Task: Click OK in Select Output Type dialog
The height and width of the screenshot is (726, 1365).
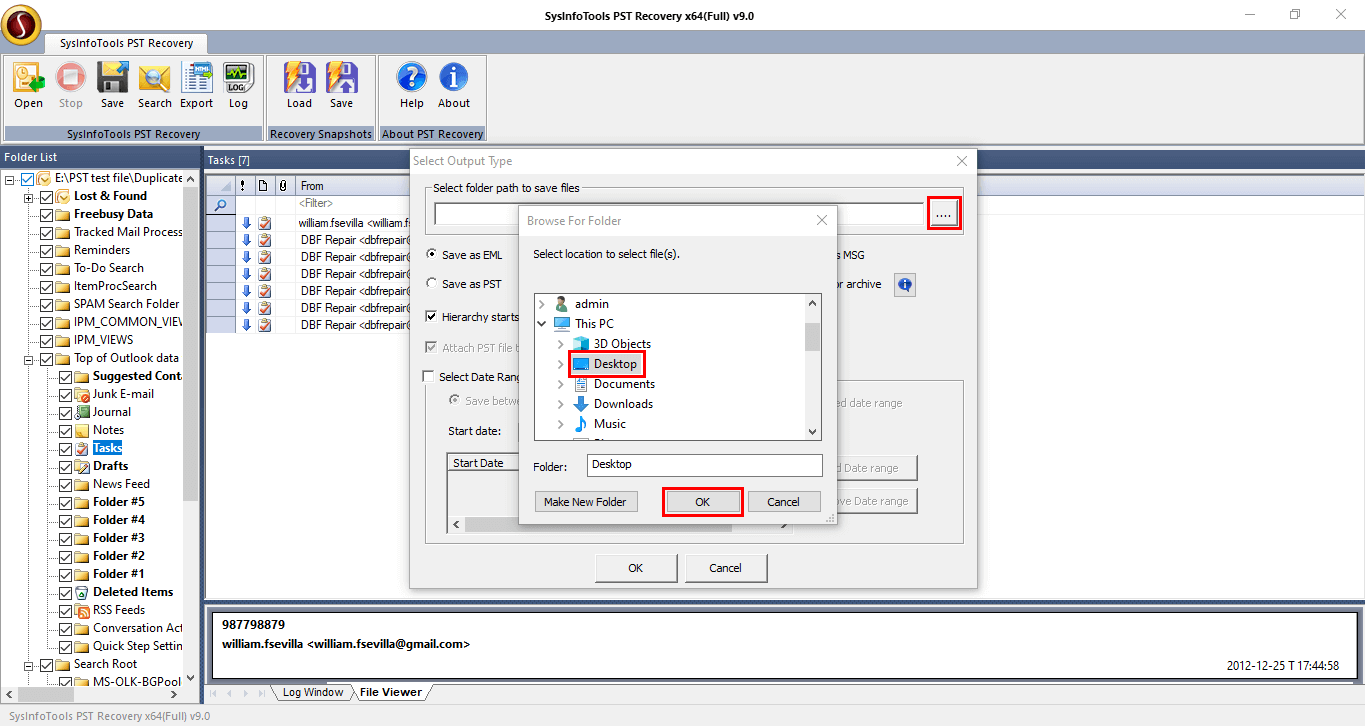Action: click(x=635, y=568)
